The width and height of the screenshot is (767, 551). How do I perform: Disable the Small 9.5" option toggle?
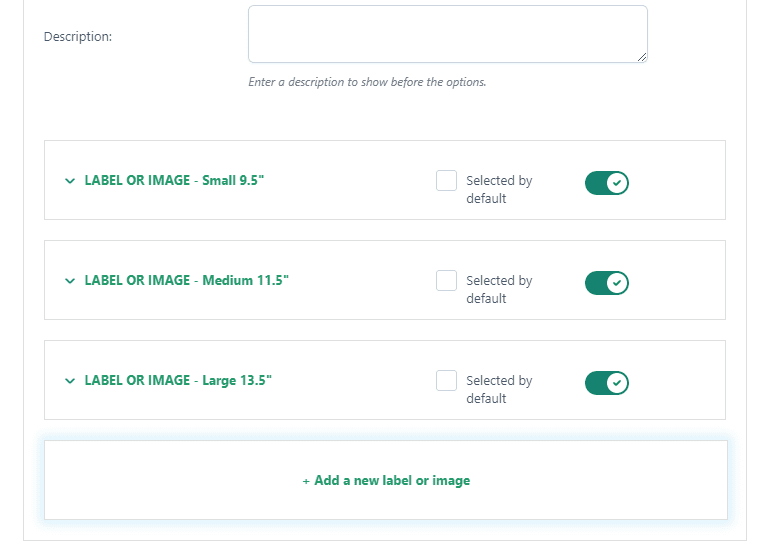[607, 183]
